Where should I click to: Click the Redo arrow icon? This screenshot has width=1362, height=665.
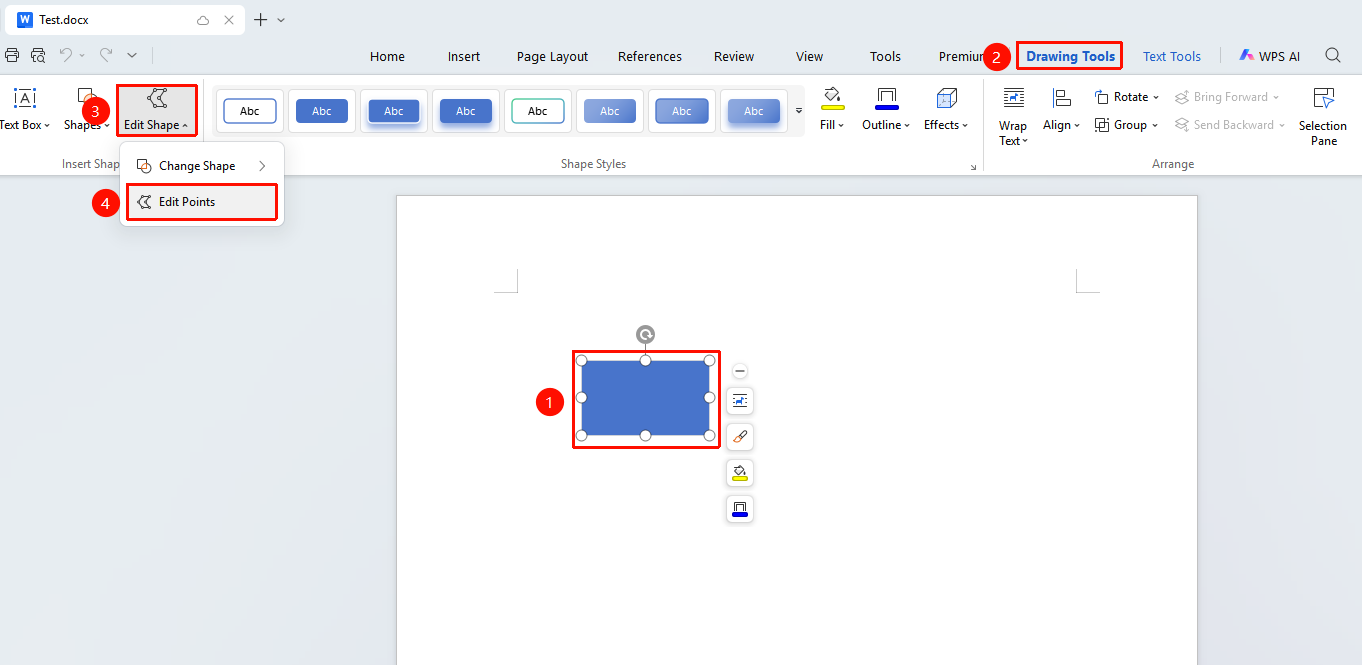coord(105,55)
